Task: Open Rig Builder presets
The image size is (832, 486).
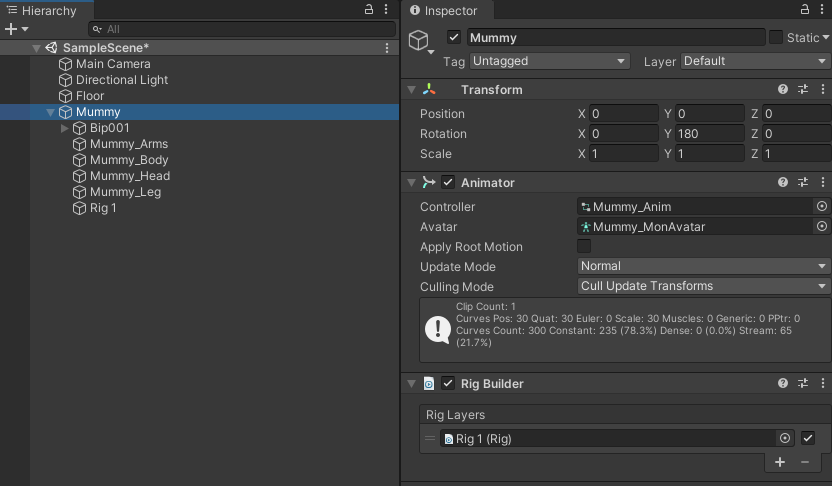Action: pyautogui.click(x=803, y=383)
